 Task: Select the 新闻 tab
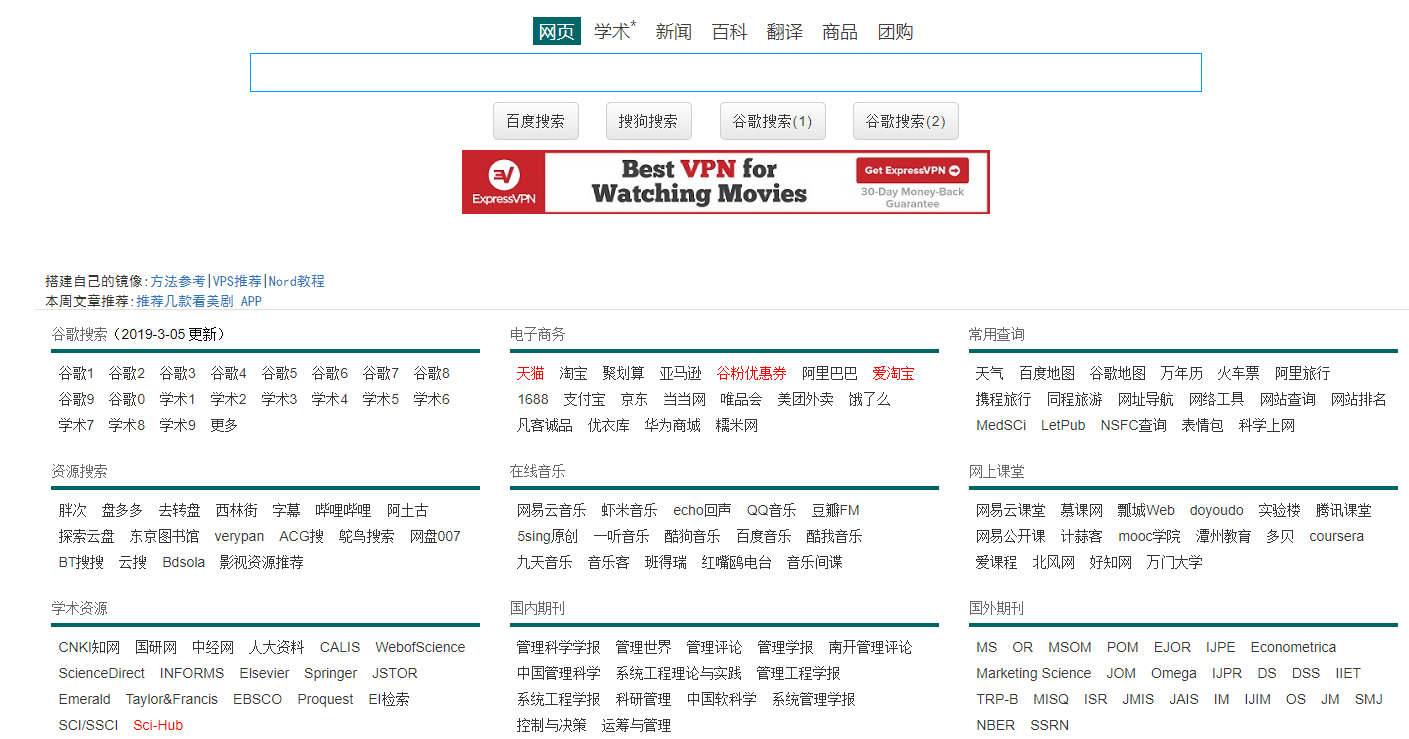click(674, 32)
